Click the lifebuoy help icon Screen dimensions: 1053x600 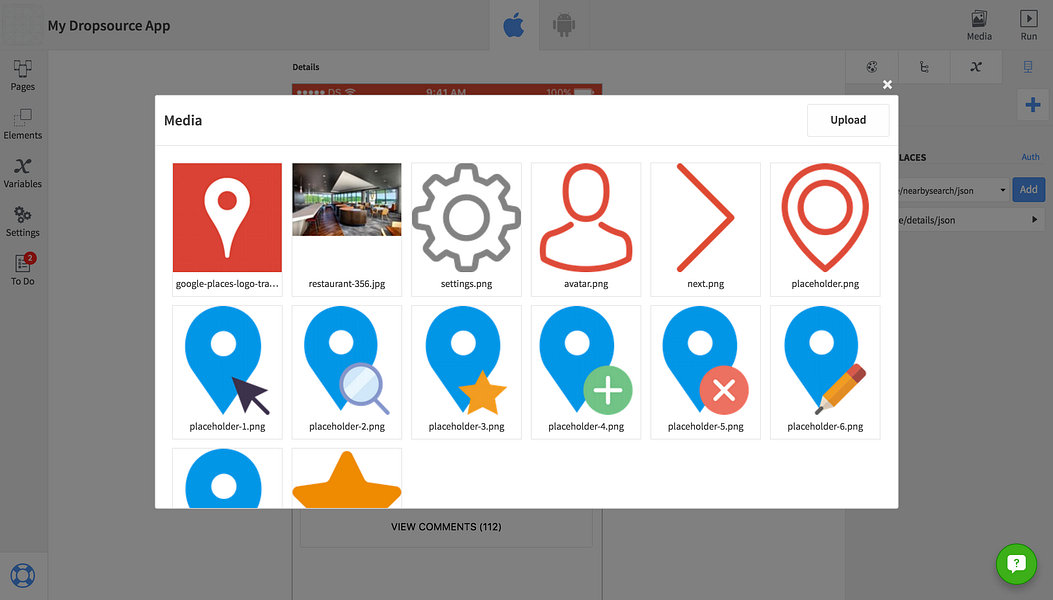pos(23,576)
